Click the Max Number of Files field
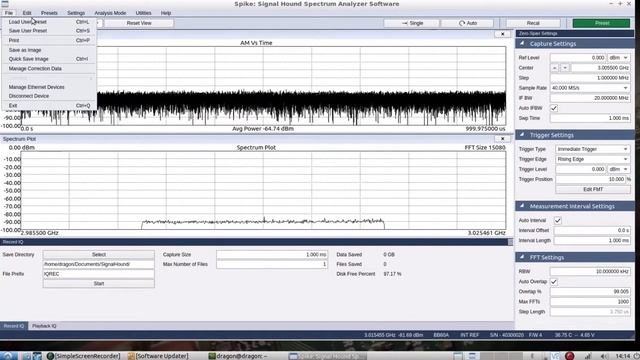 272,264
